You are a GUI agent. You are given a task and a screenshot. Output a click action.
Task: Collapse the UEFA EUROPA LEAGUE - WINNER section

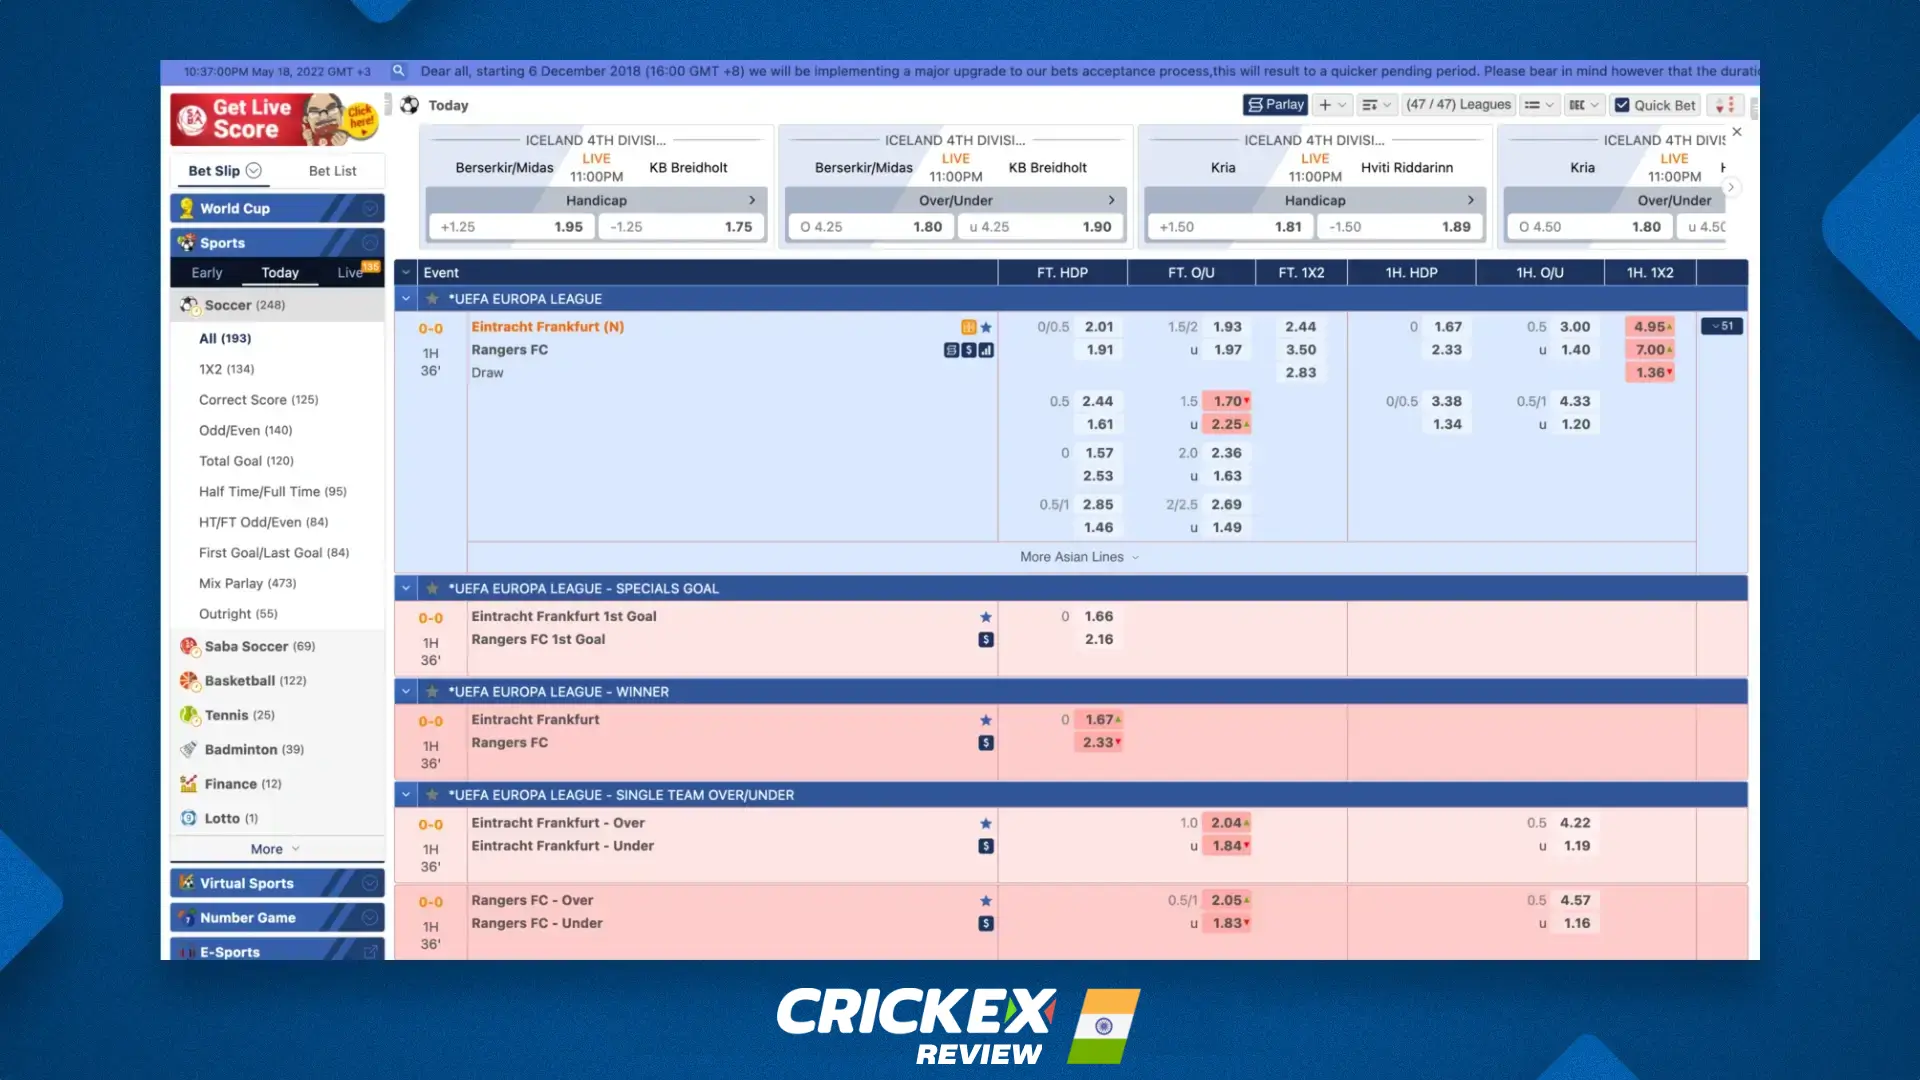tap(405, 691)
